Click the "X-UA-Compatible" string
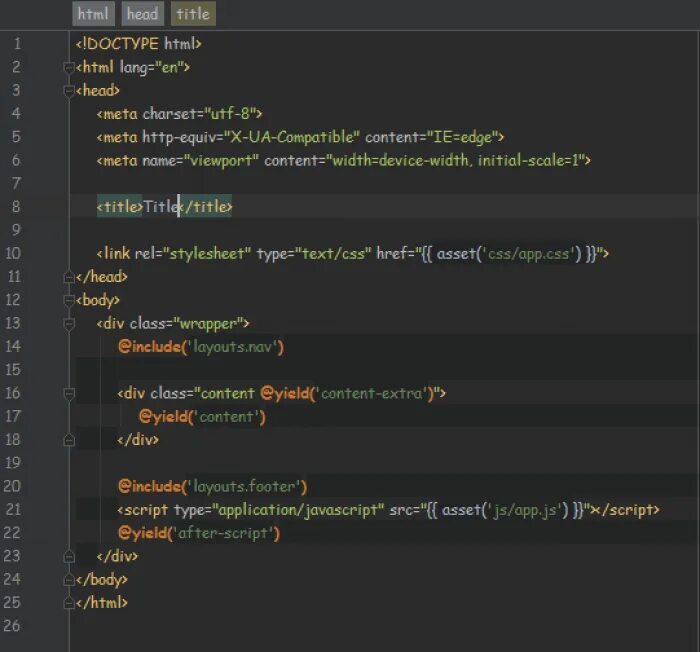 pyautogui.click(x=291, y=137)
